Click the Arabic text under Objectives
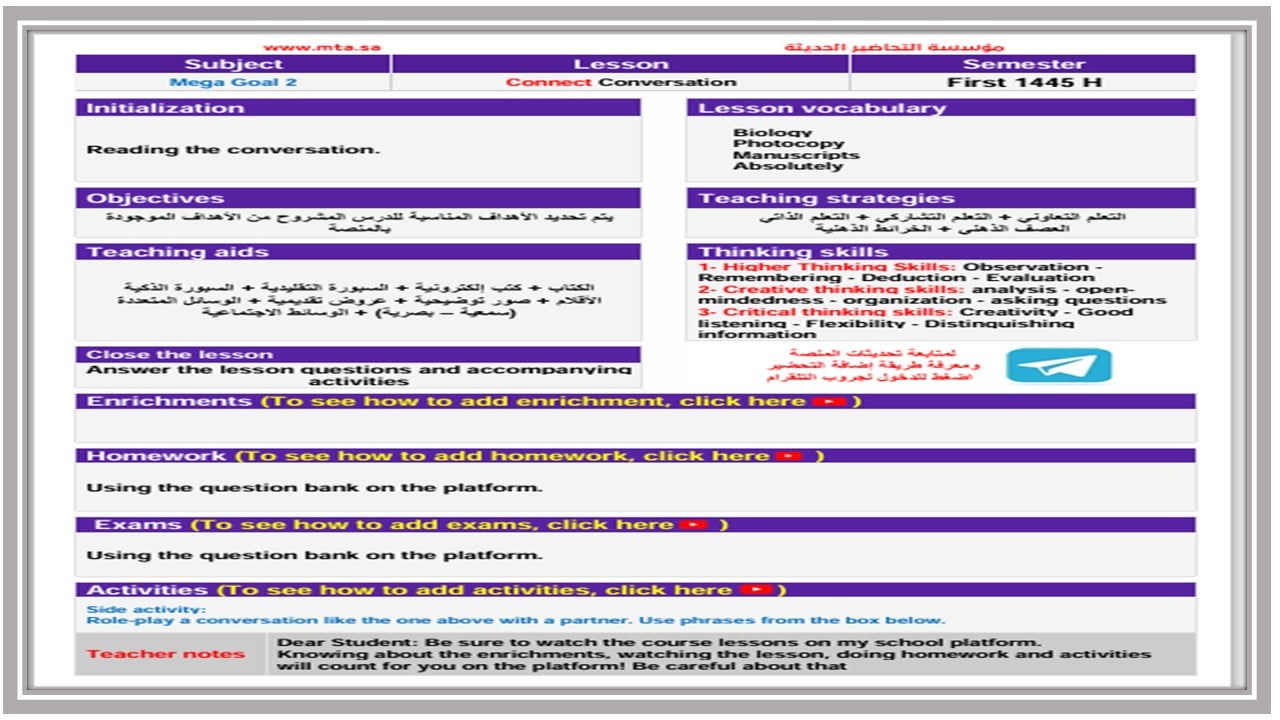Screen dimensions: 1280x720 359,222
